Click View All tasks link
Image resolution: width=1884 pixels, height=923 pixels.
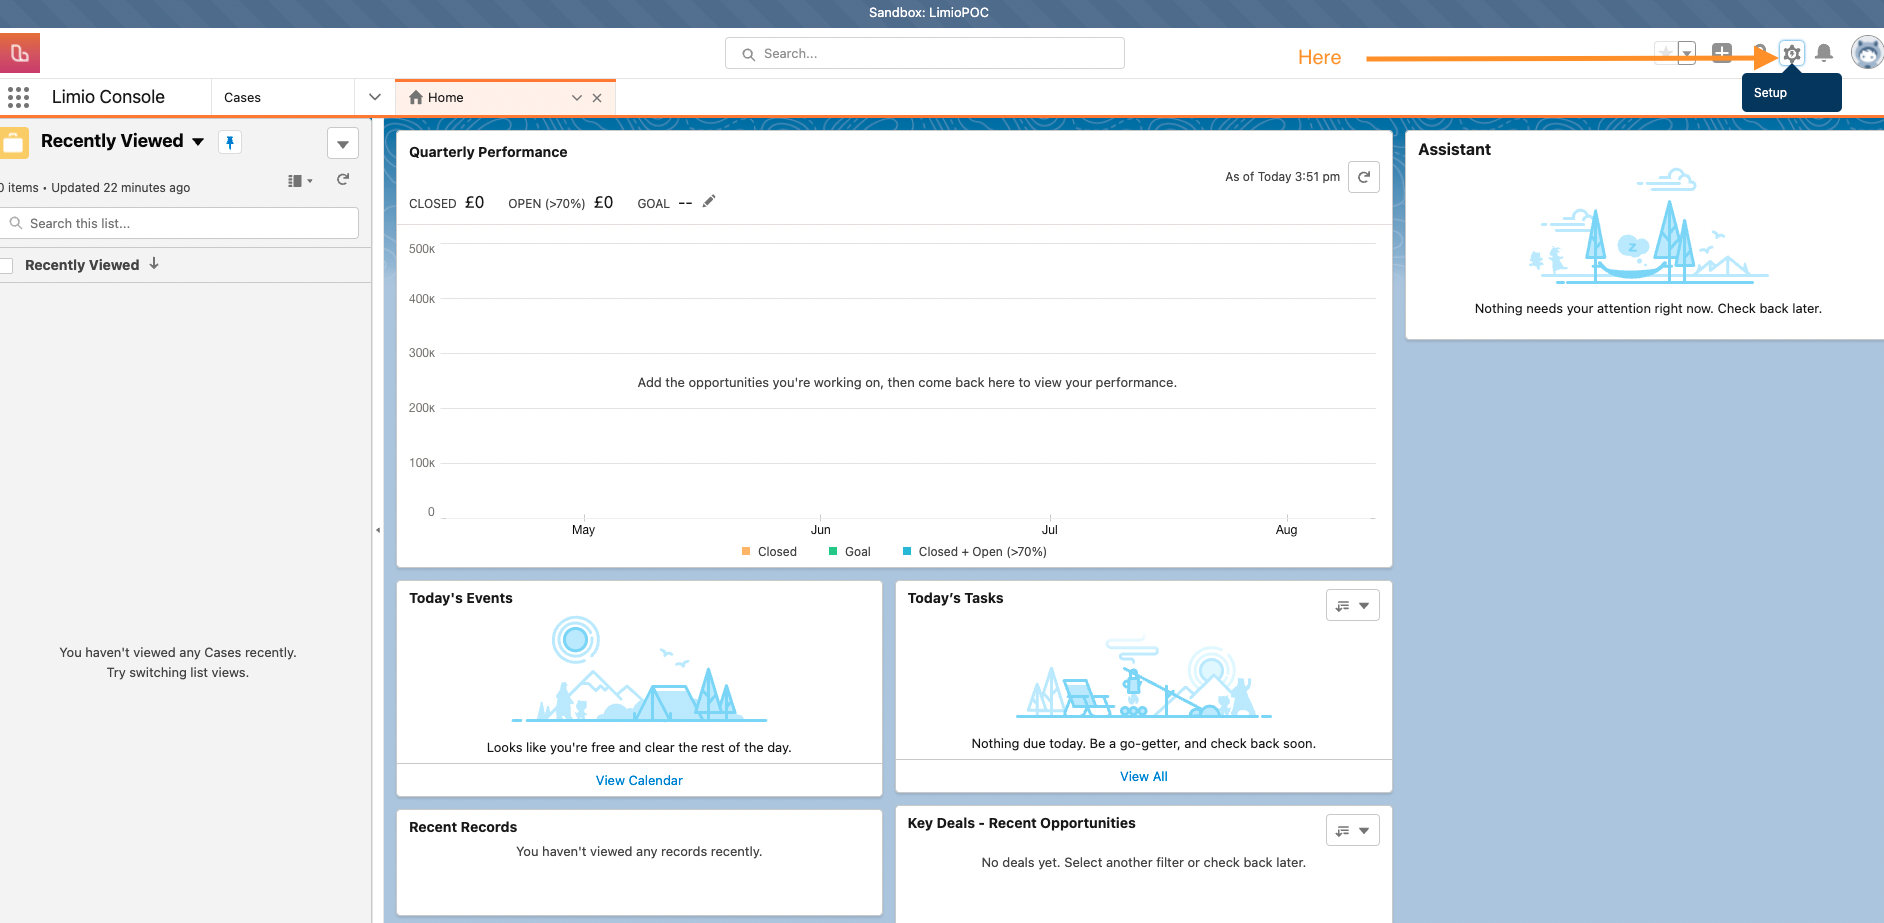[x=1144, y=776]
